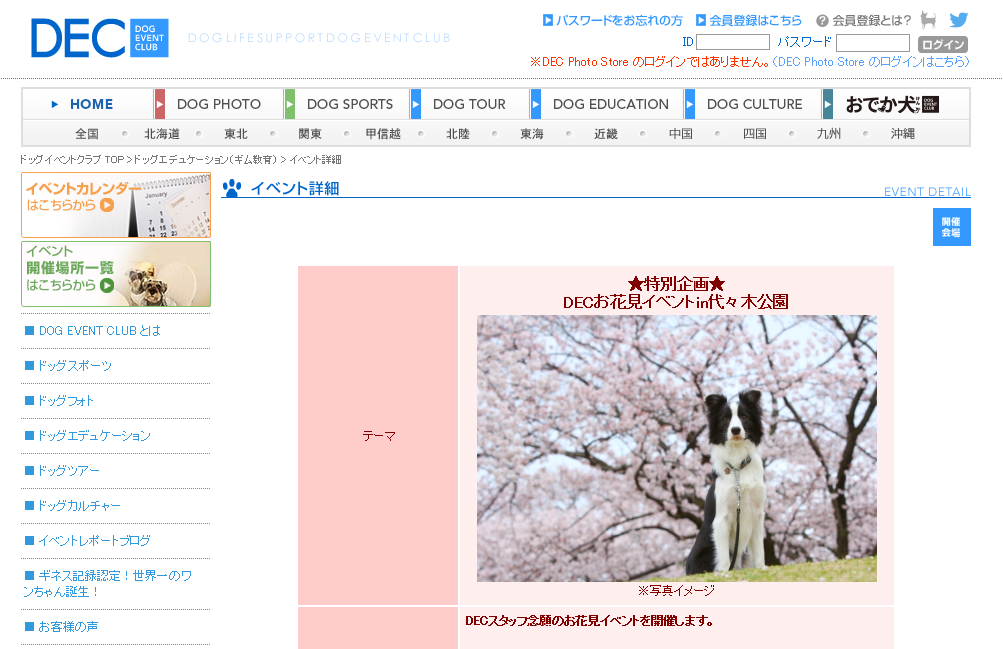Image resolution: width=1003 pixels, height=649 pixels.
Task: Click the paw icon next to イベント詳細
Action: coord(232,188)
